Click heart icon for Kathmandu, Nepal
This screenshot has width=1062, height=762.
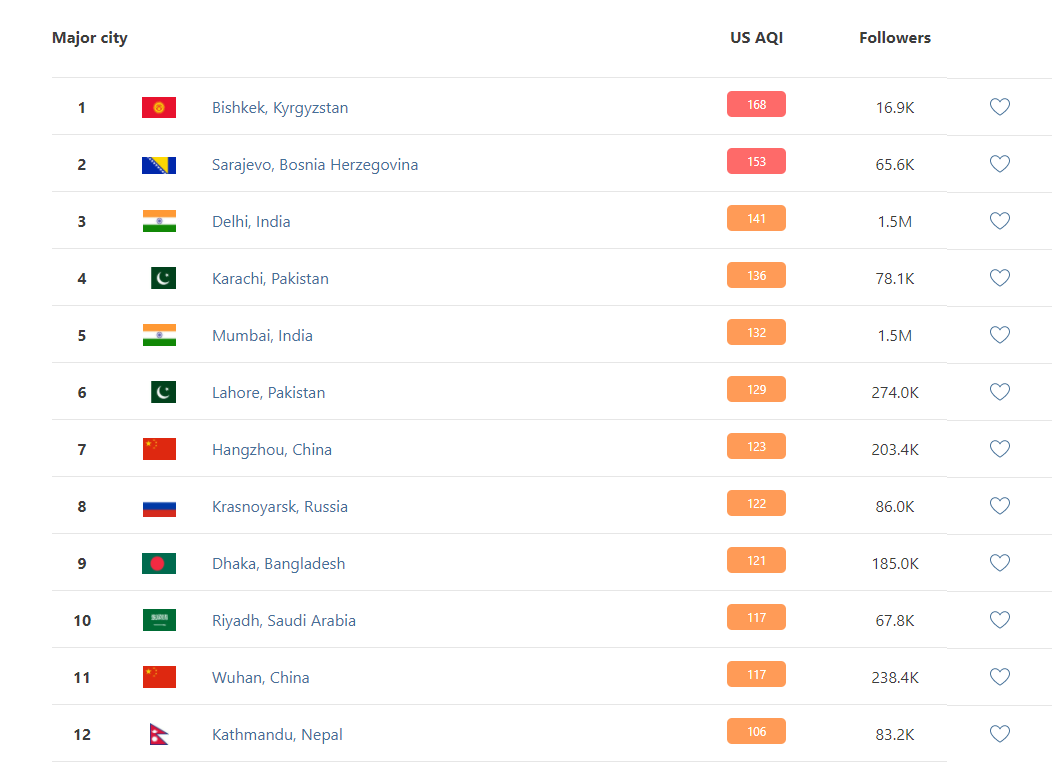point(999,734)
